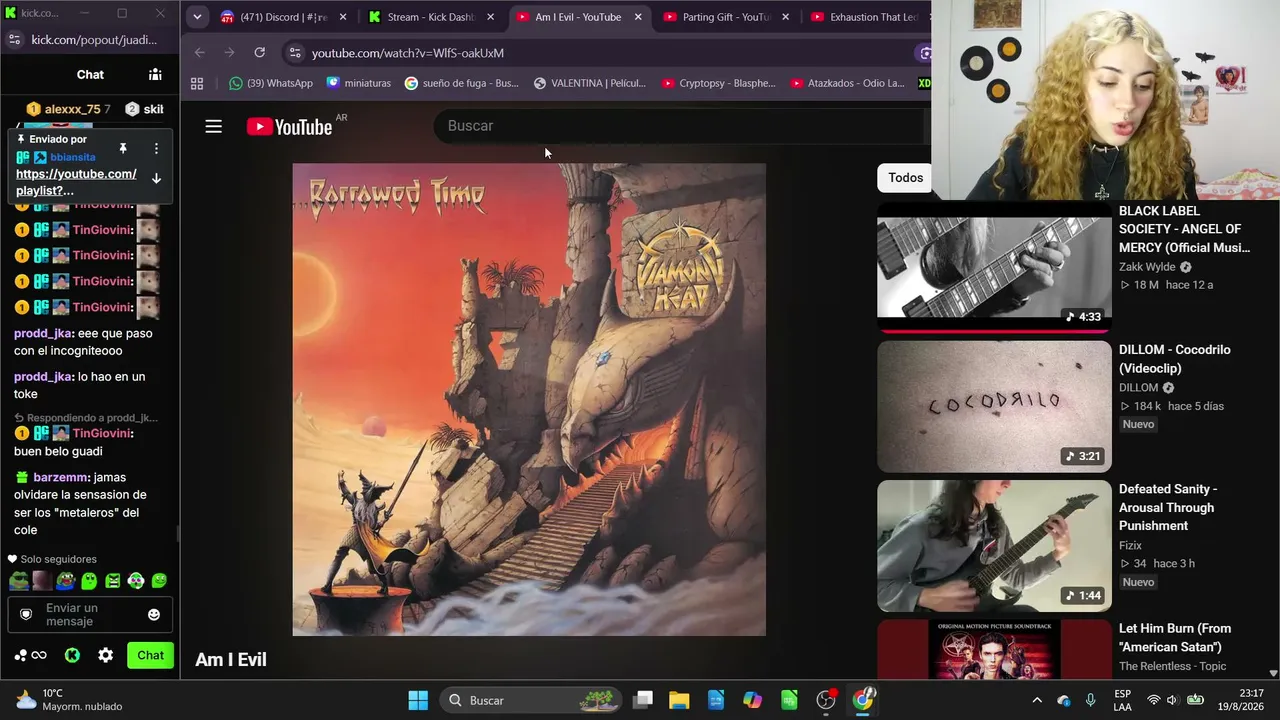Show hidden system tray icons chevron
This screenshot has width=1280, height=720.
tap(1037, 700)
